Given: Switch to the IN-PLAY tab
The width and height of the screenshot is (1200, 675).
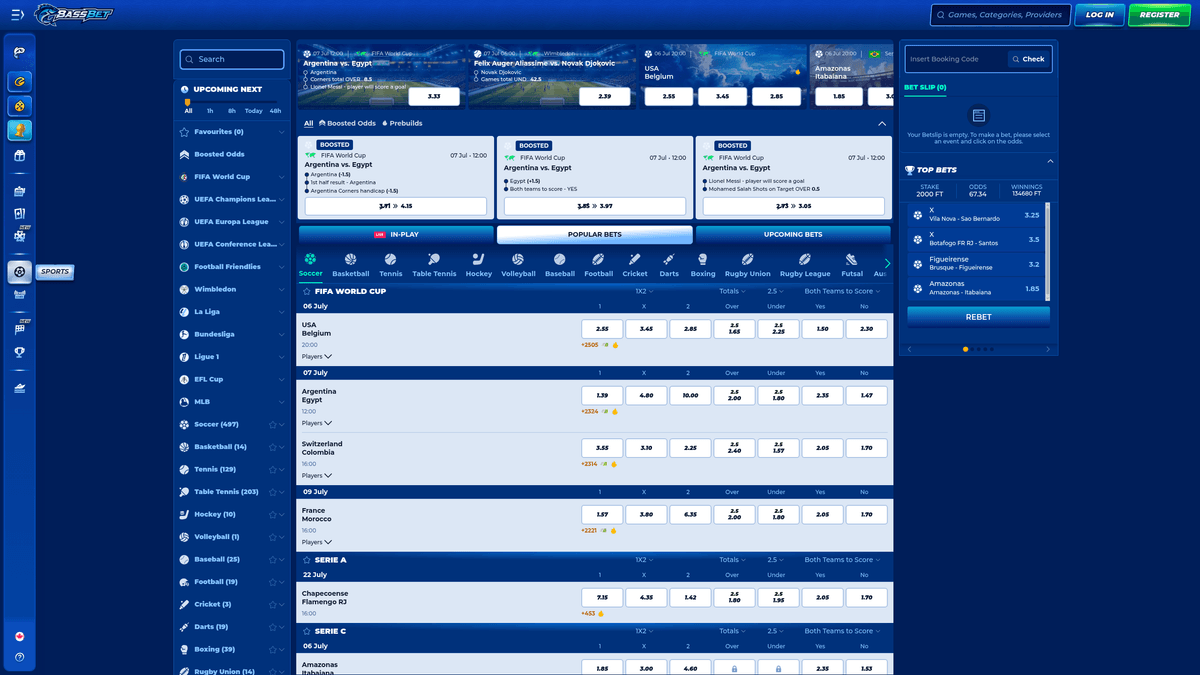Looking at the screenshot, I should (x=396, y=234).
